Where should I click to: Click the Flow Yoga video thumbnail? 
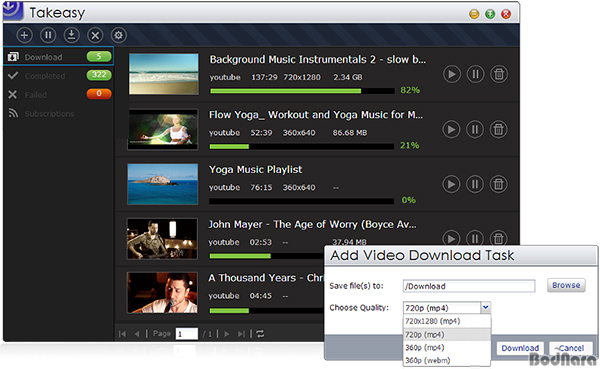pyautogui.click(x=163, y=129)
